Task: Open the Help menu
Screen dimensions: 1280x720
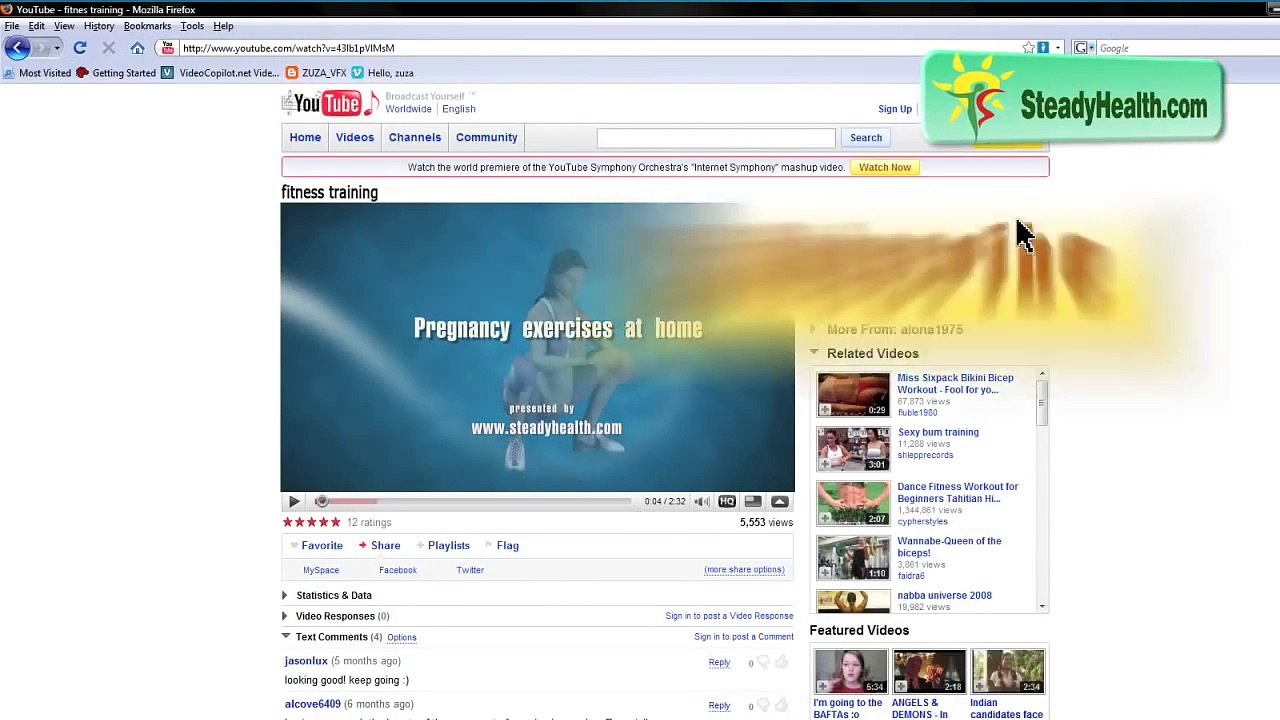Action: point(223,26)
